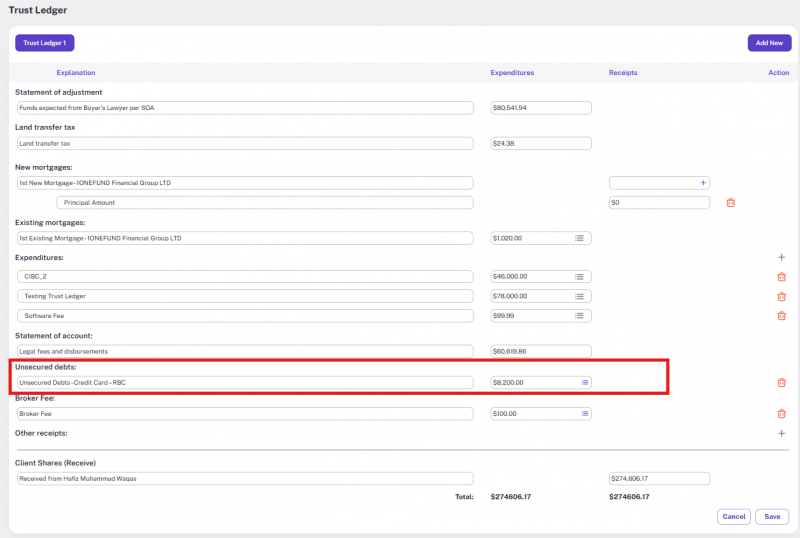800x538 pixels.
Task: Open breakdown list icon for 1st Existing Mortgage amount
Action: pyautogui.click(x=579, y=238)
